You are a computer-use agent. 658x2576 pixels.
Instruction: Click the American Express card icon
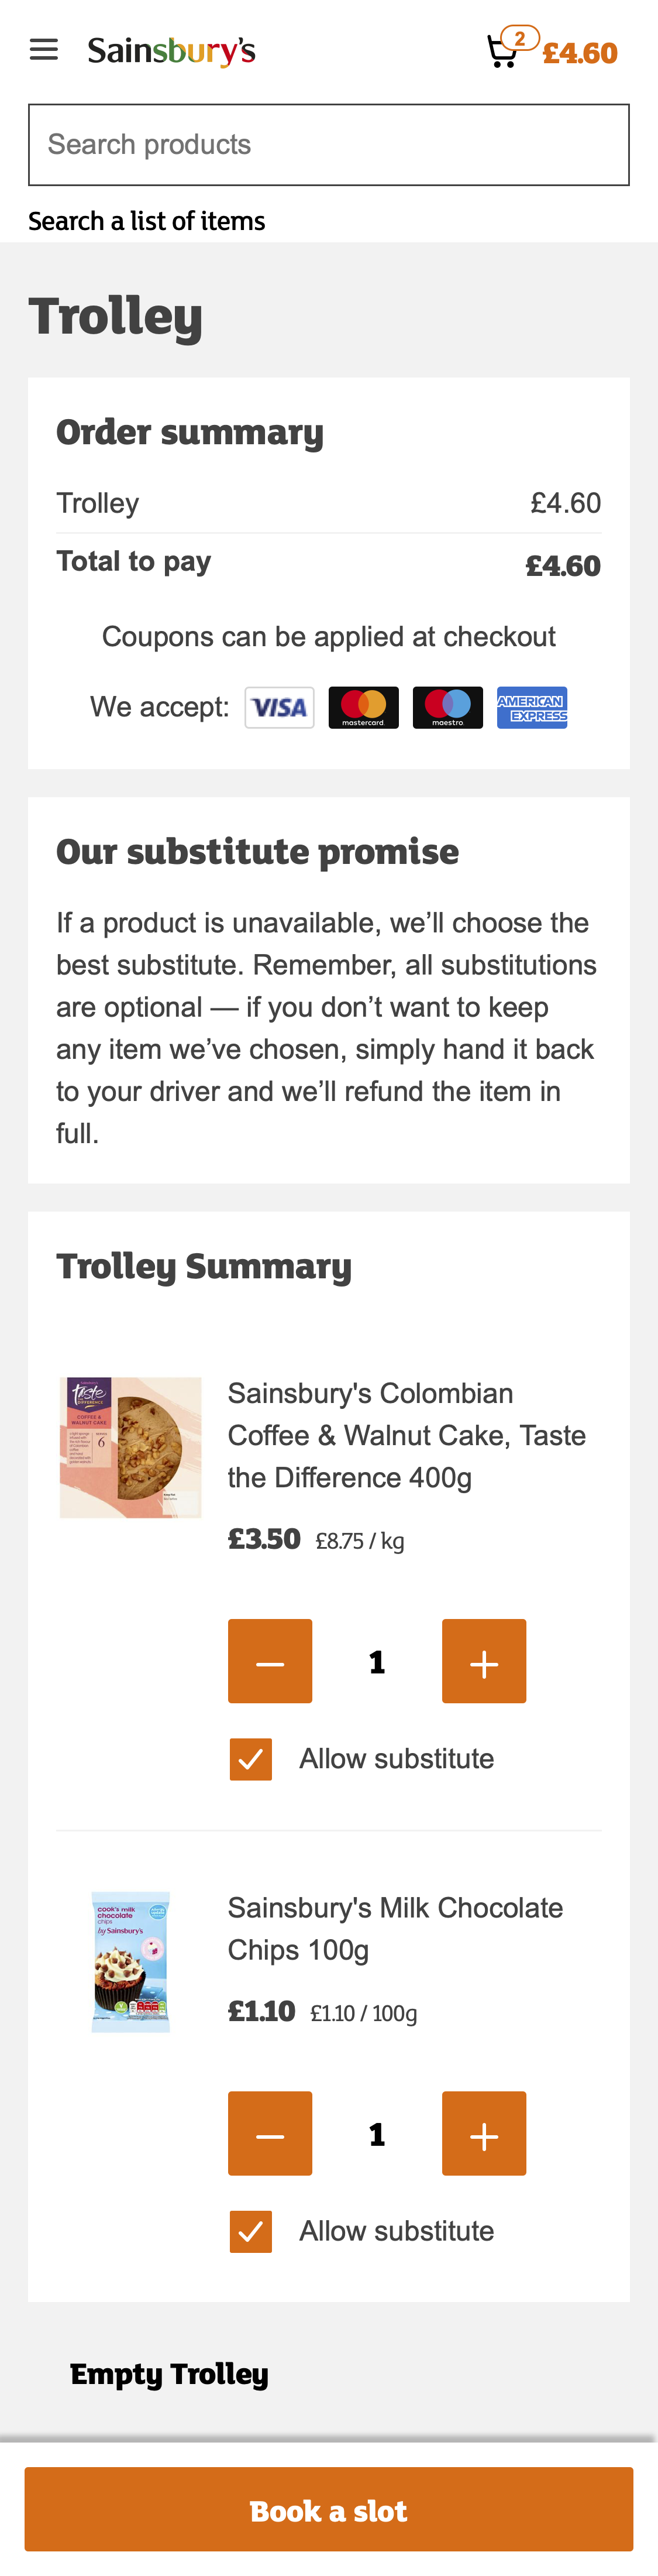tap(532, 708)
